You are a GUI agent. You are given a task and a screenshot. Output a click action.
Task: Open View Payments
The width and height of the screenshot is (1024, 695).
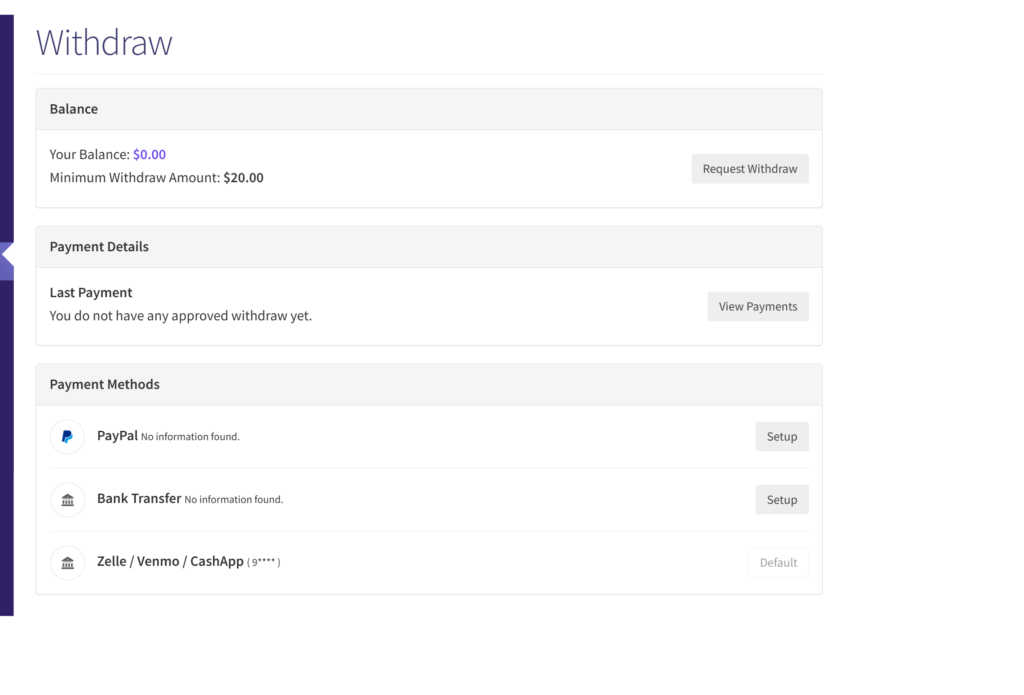tap(758, 306)
